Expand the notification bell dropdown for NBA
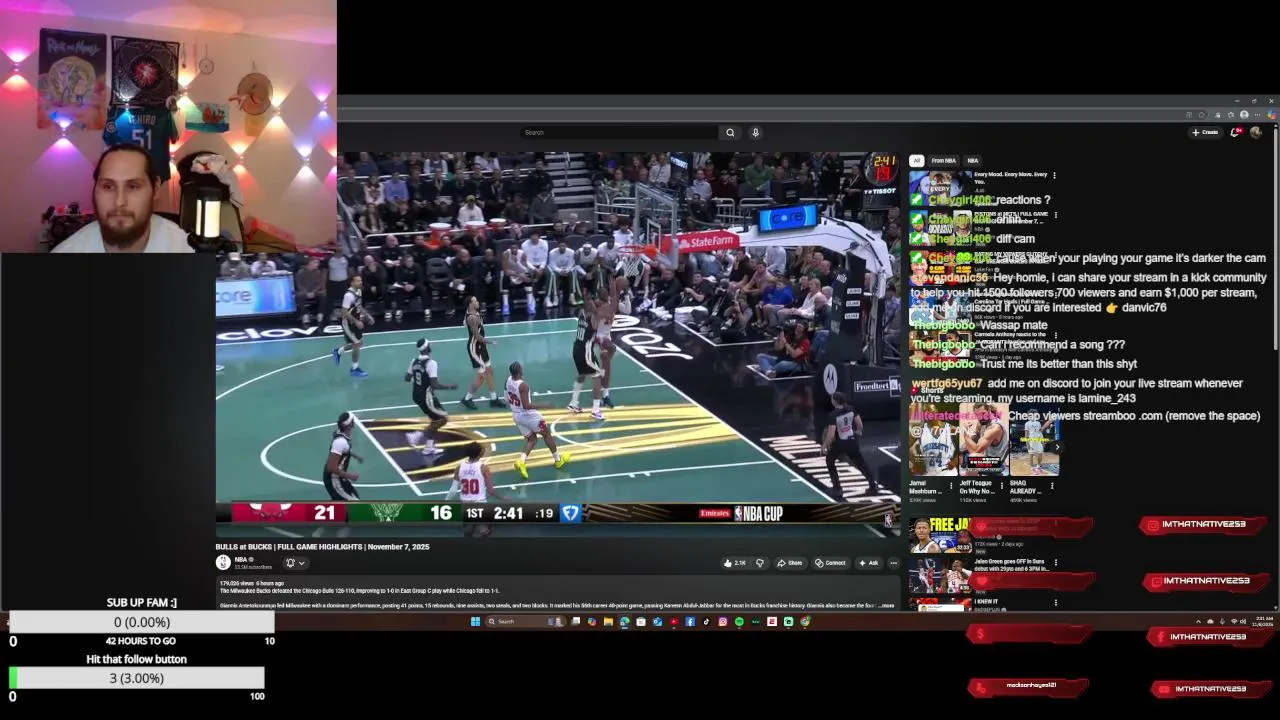This screenshot has width=1280, height=720. coord(295,562)
